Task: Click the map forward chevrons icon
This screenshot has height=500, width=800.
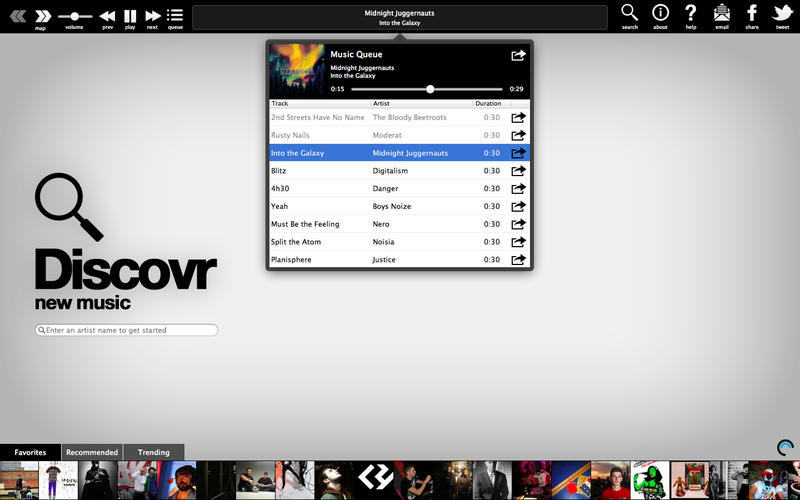Action: 43,16
